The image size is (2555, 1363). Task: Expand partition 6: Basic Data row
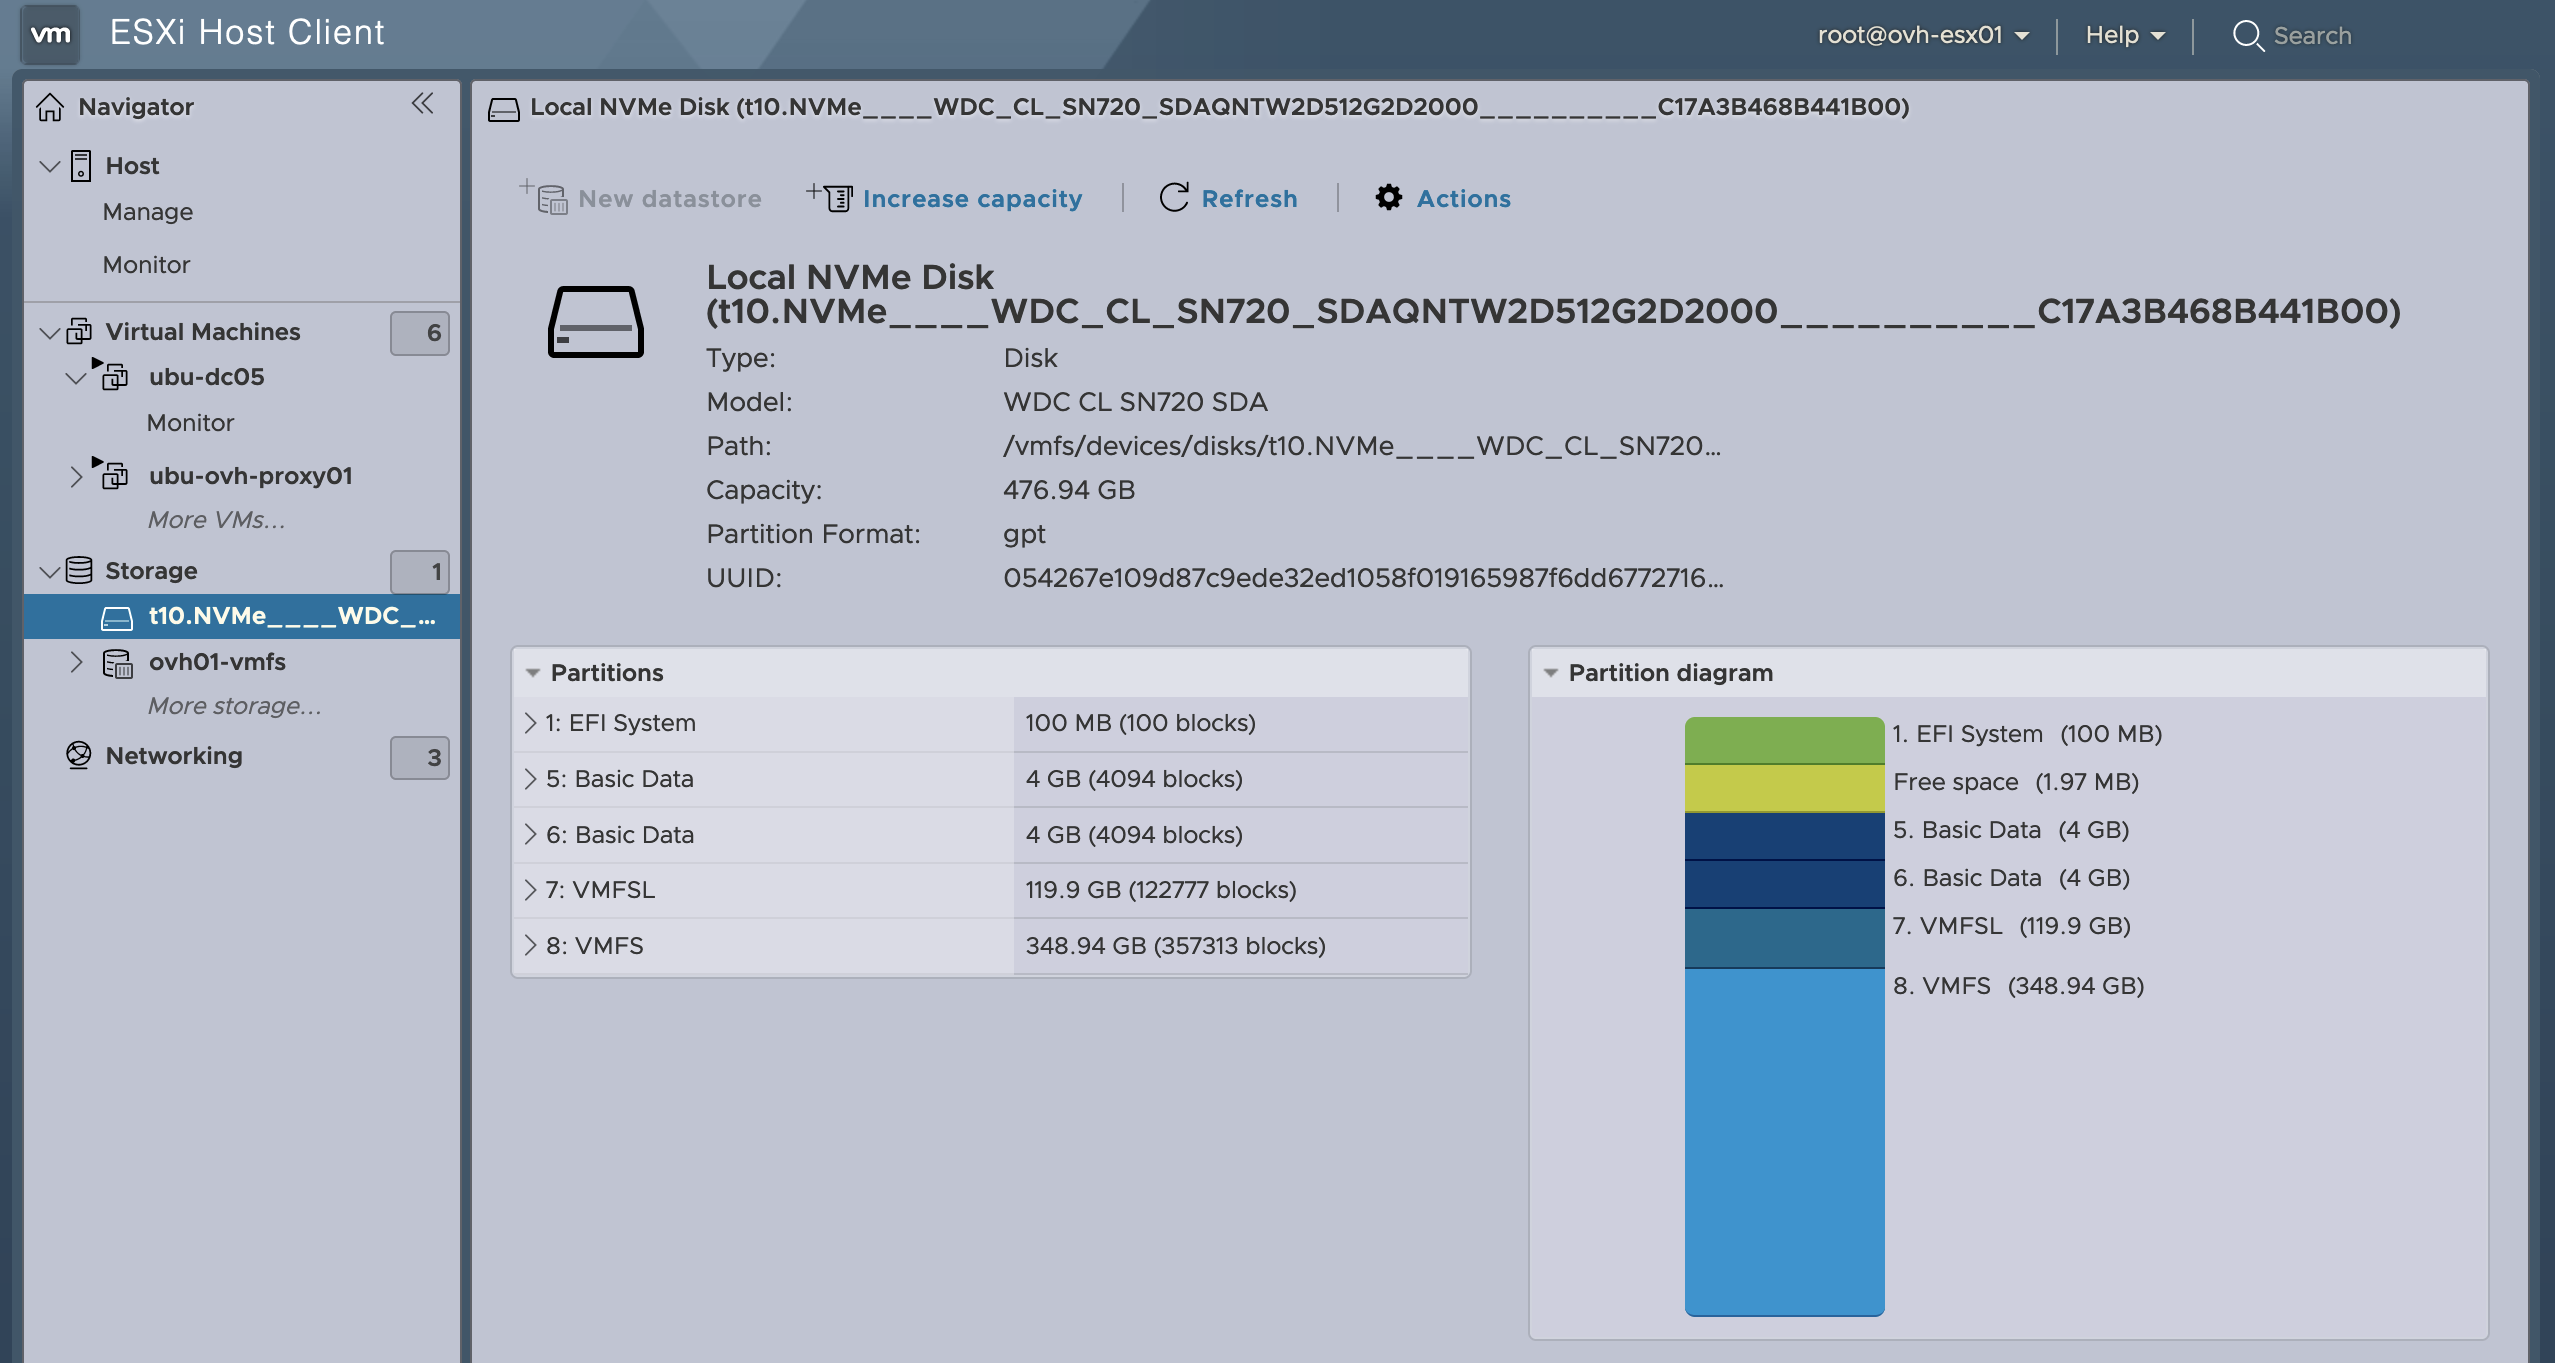point(530,834)
